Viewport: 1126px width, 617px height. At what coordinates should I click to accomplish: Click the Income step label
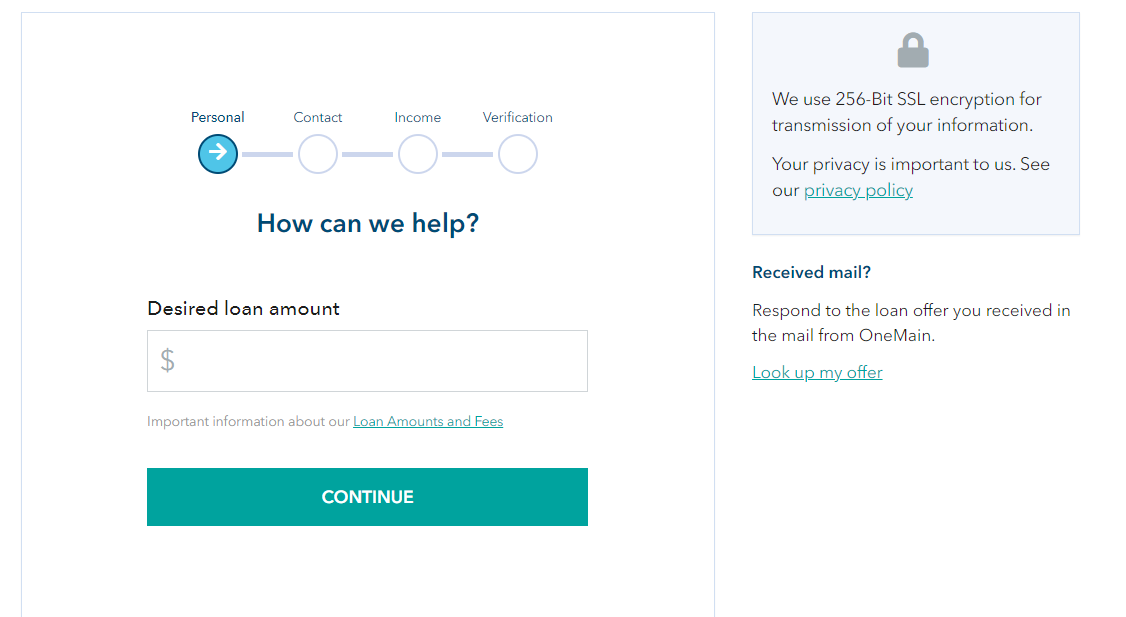(417, 117)
